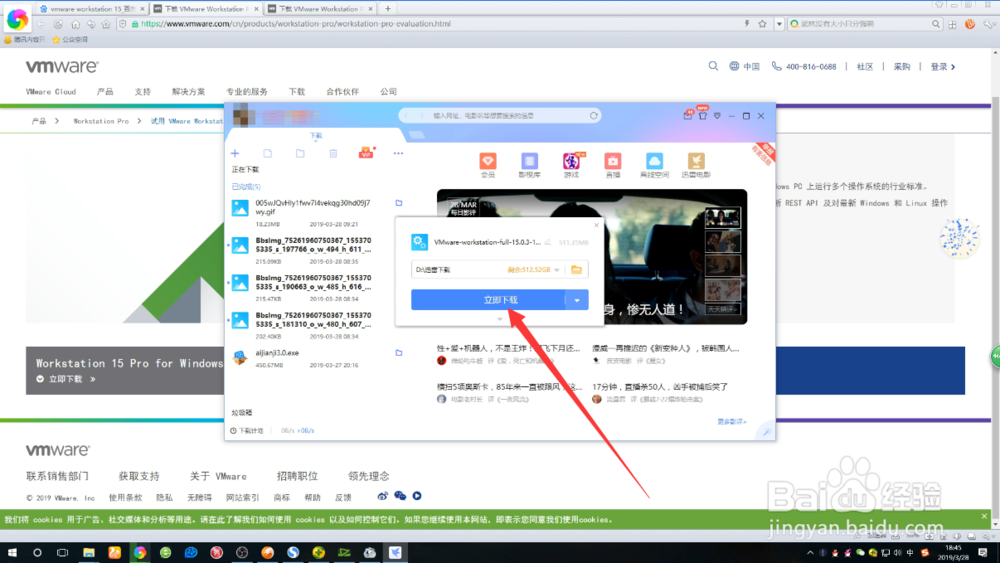This screenshot has width=1000, height=563.
Task: Open the 游戏 games icon
Action: (571, 165)
